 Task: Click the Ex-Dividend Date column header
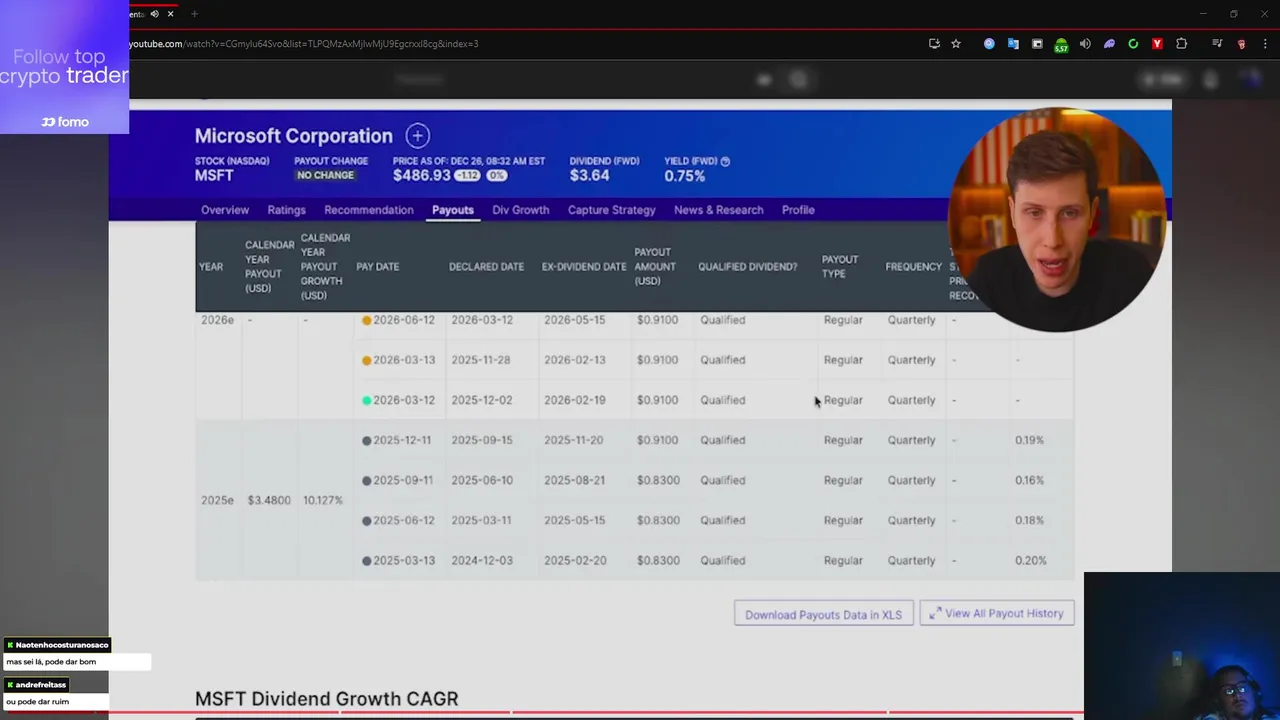click(x=584, y=267)
